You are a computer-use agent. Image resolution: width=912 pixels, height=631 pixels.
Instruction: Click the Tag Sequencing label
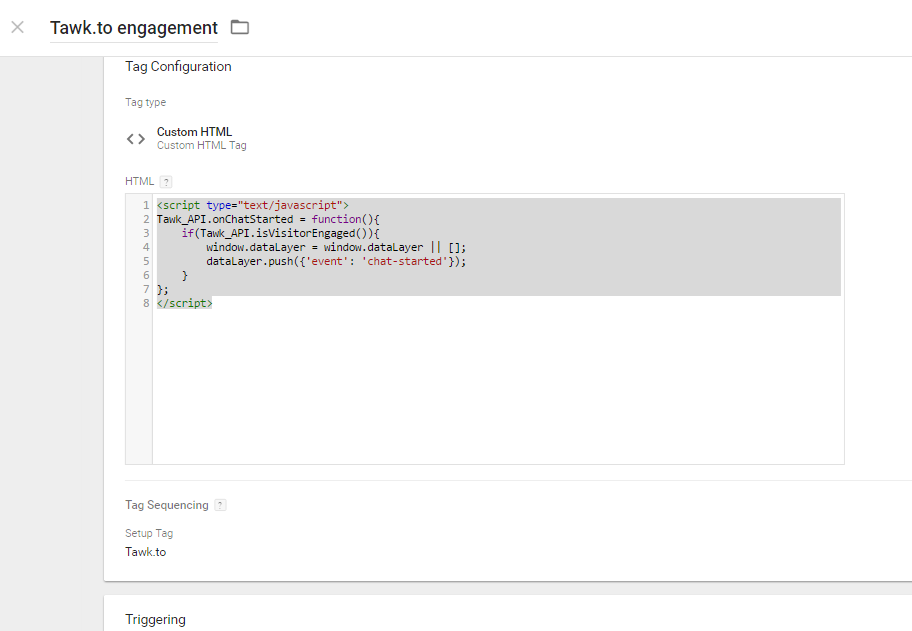point(166,505)
